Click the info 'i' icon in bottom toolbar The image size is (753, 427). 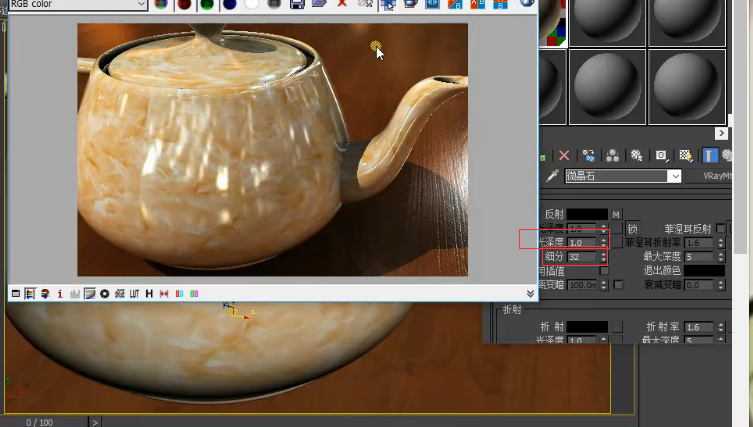[60, 294]
